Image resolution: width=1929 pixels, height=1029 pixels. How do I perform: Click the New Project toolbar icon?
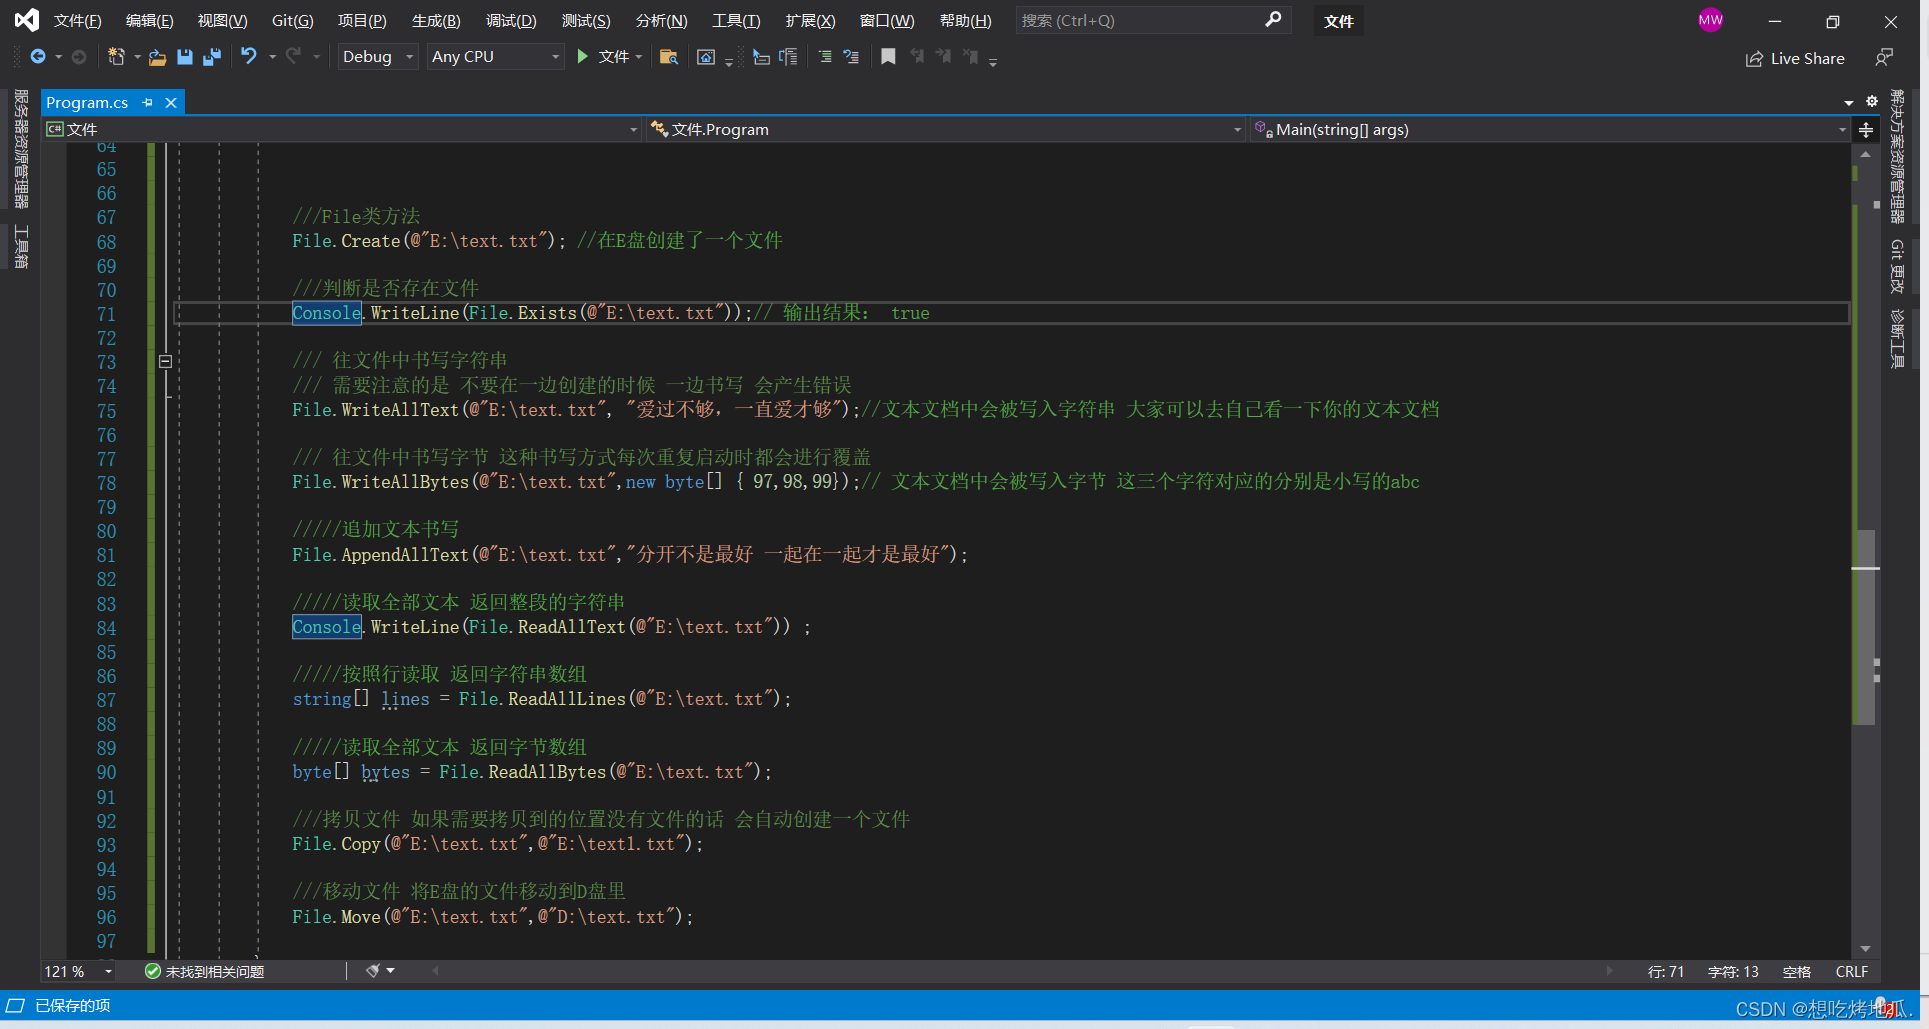[x=116, y=57]
